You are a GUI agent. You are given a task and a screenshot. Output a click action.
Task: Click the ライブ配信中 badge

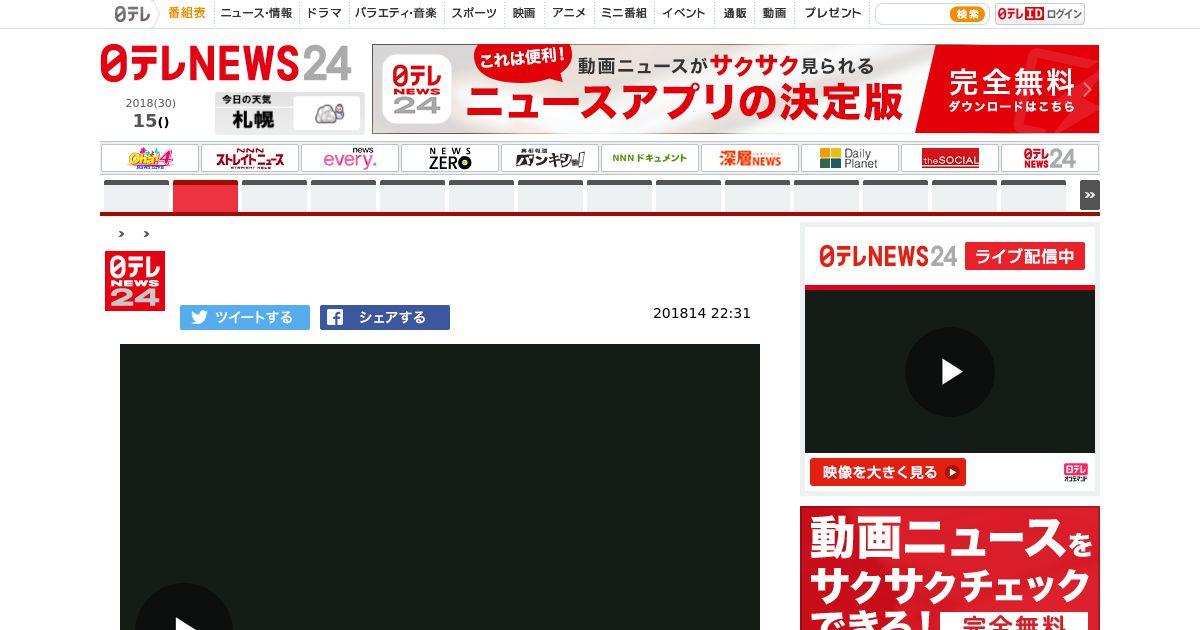(x=1025, y=256)
